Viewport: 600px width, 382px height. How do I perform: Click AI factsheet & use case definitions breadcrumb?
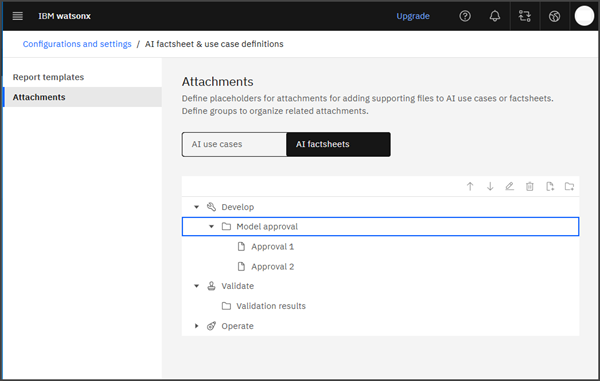coord(214,44)
